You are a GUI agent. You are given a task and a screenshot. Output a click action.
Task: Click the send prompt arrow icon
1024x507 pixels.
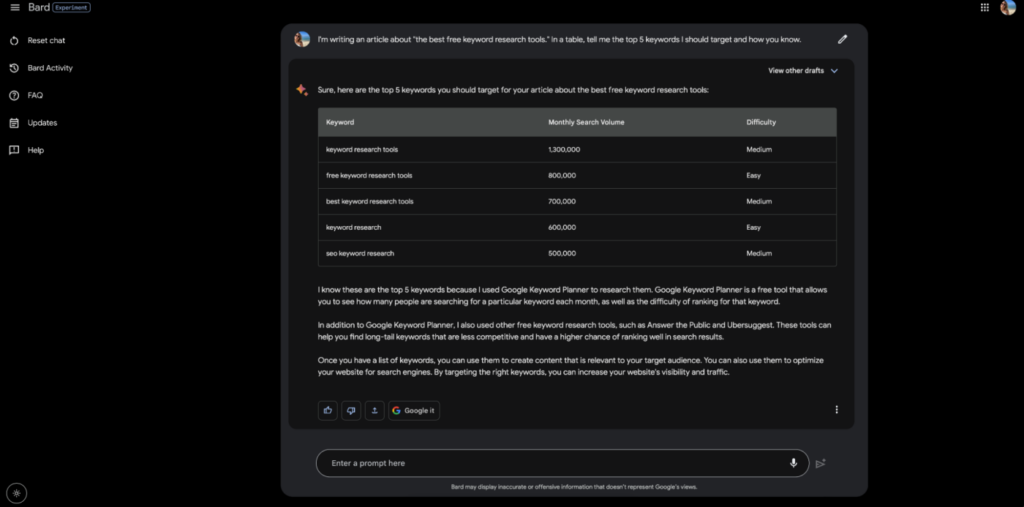(x=821, y=463)
